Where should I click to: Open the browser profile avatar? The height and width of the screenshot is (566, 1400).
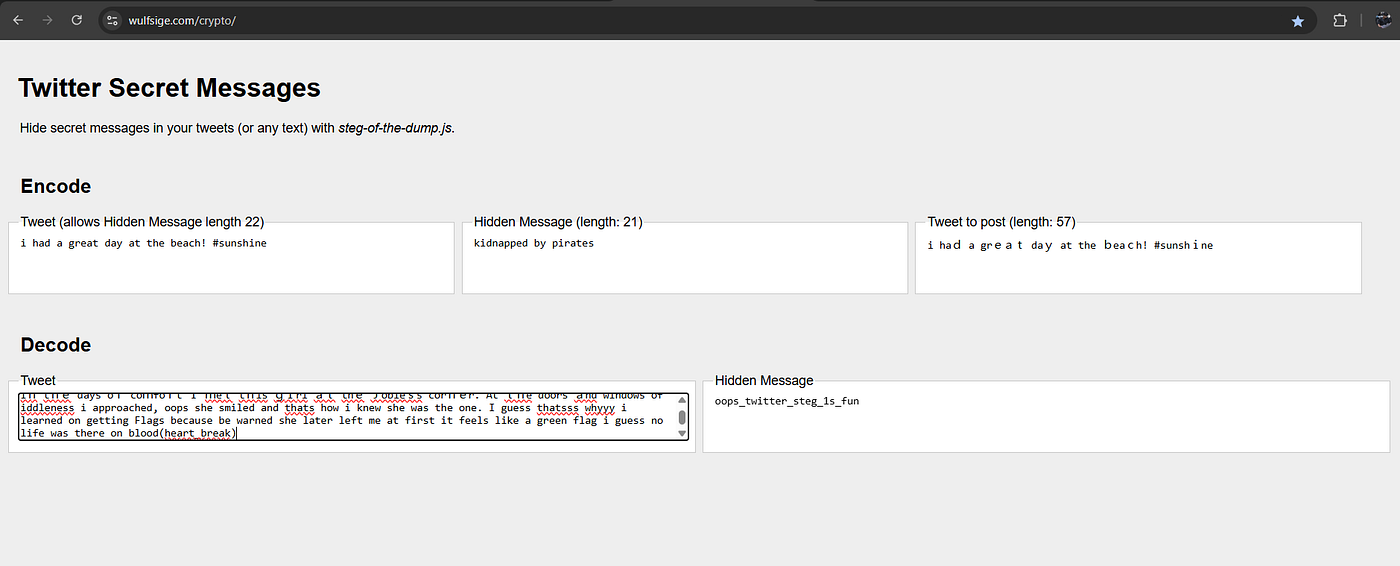click(1382, 20)
